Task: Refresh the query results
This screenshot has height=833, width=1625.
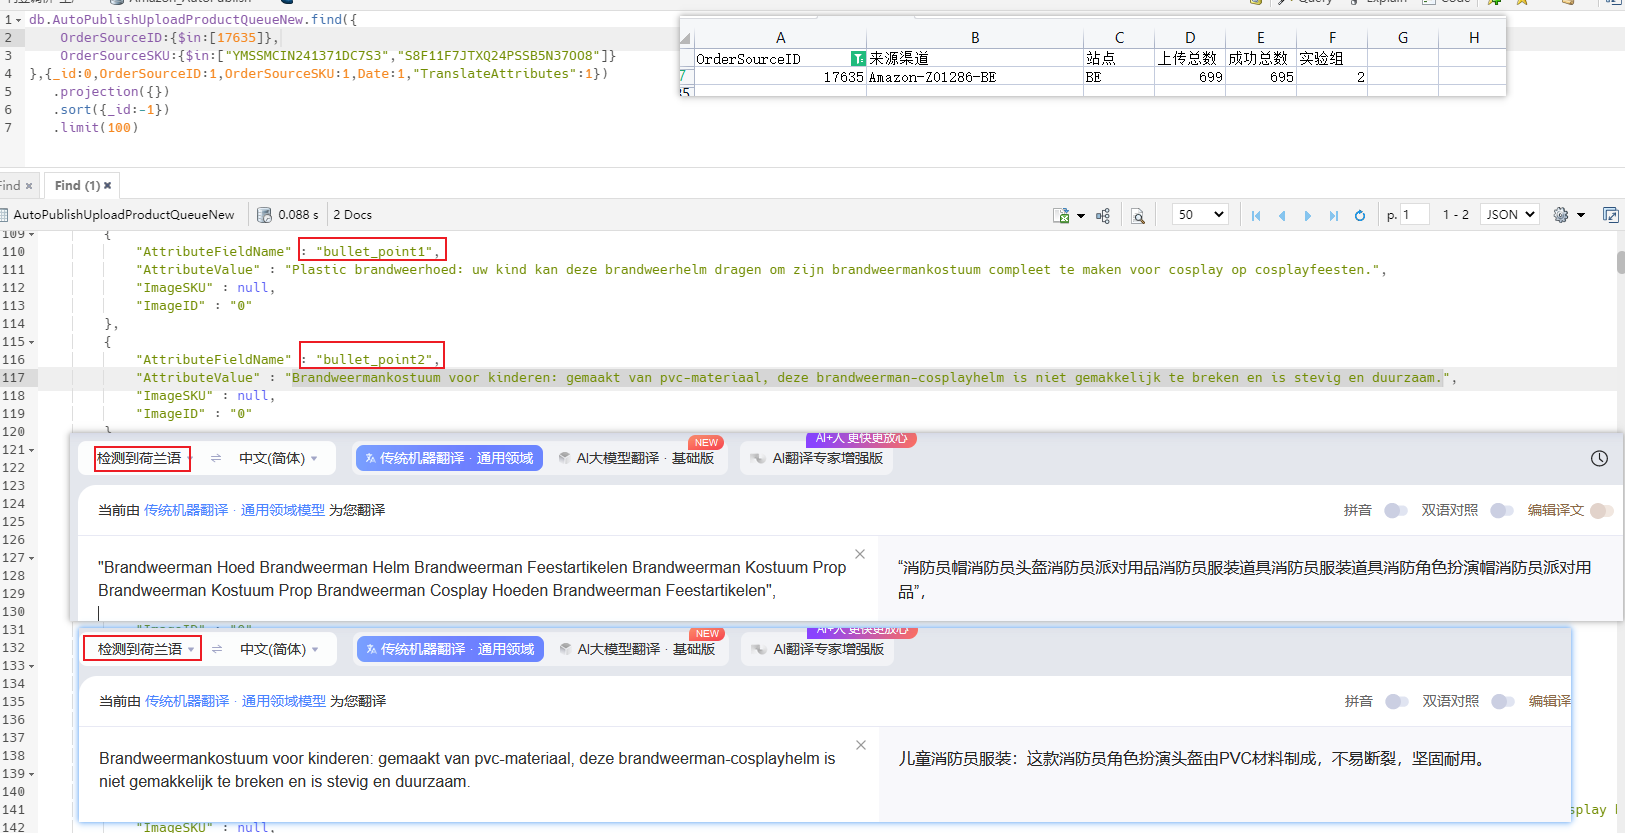Action: tap(1360, 215)
